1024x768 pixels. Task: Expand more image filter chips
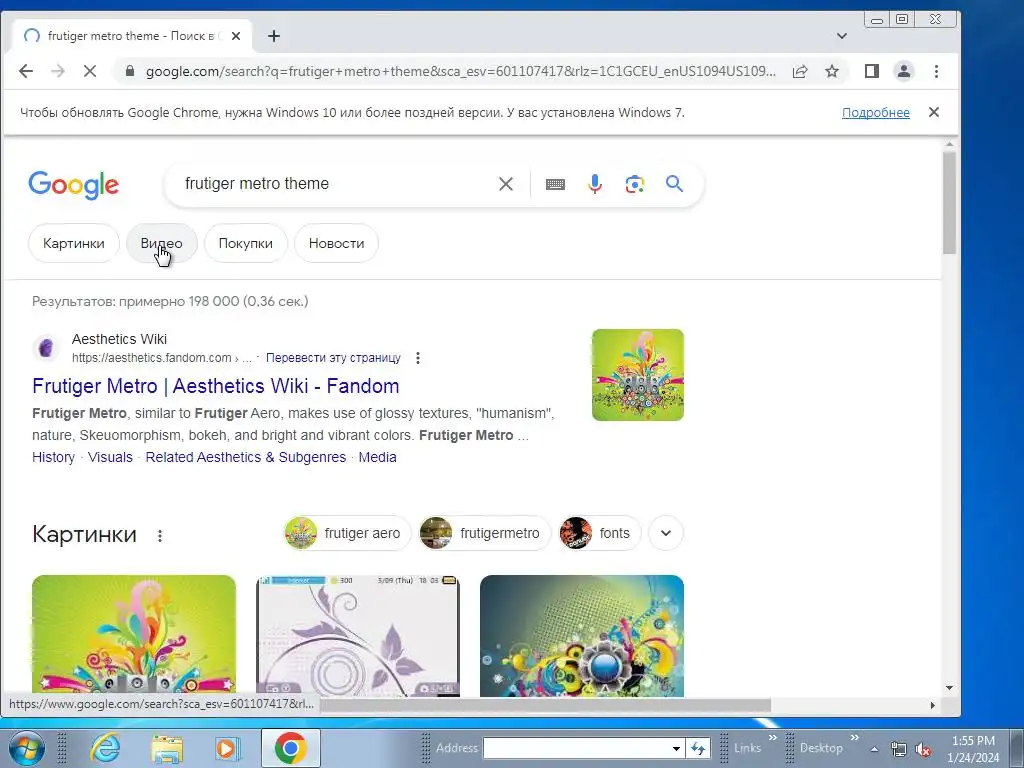[x=666, y=533]
